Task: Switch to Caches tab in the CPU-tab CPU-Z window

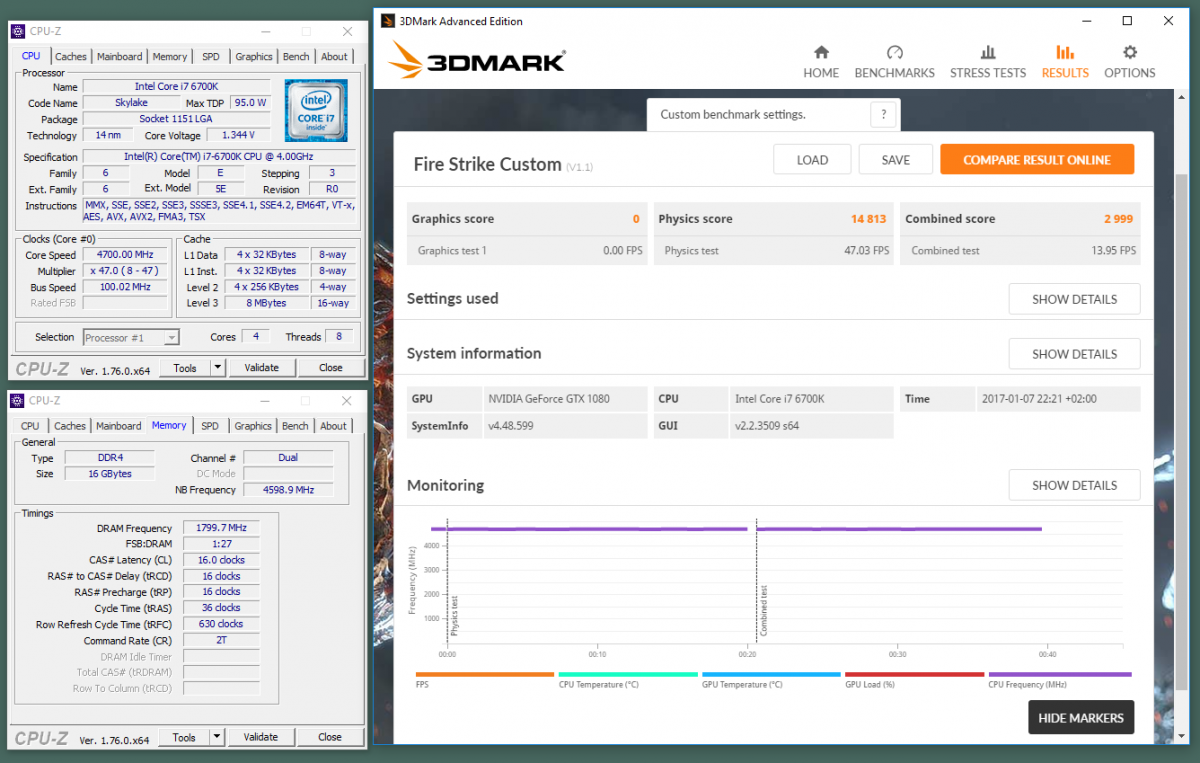Action: coord(71,57)
